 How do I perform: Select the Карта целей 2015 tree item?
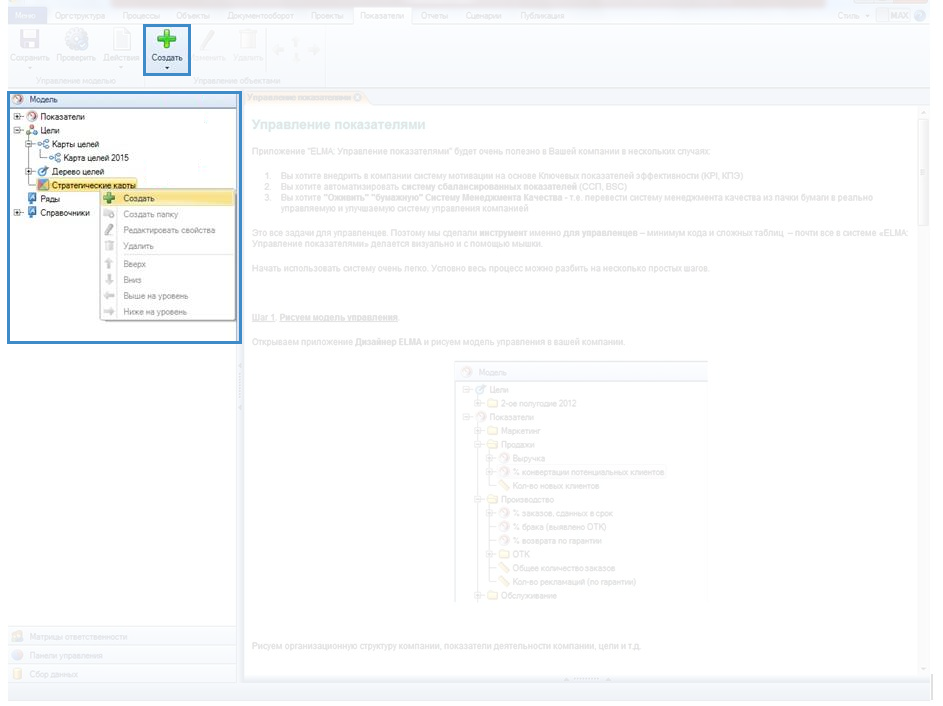point(96,158)
